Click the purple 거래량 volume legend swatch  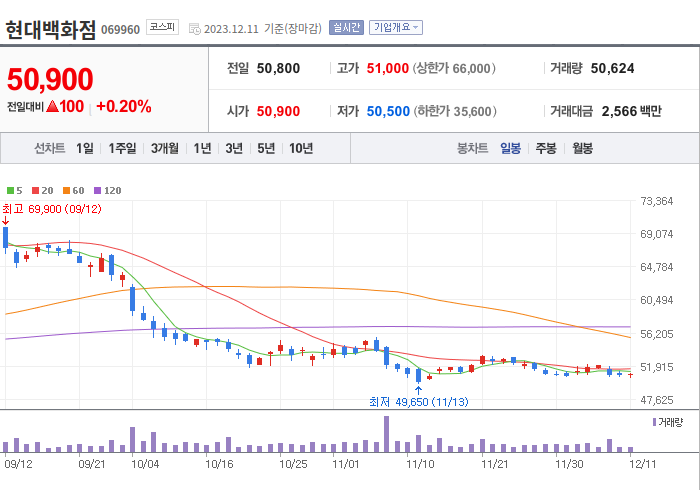pos(654,422)
